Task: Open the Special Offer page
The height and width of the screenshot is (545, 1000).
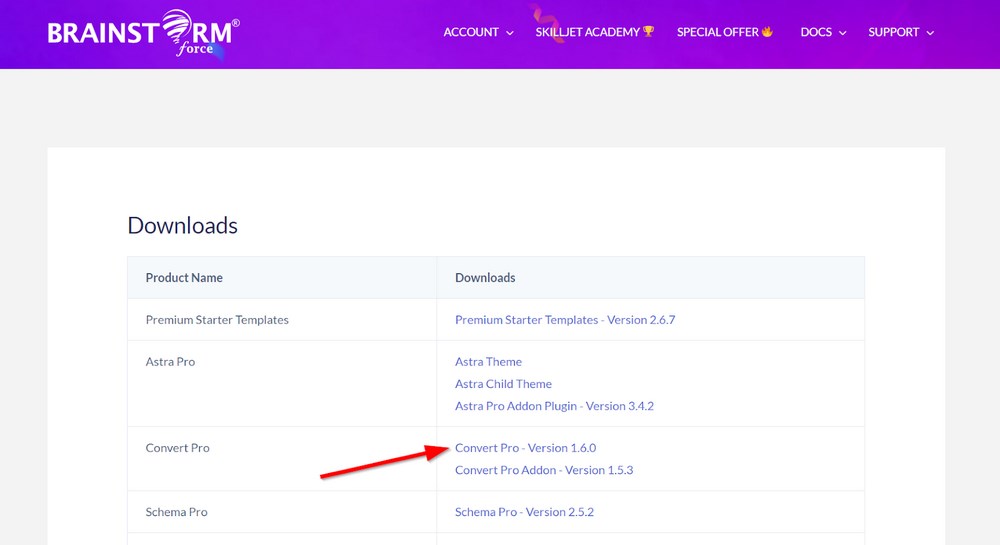Action: point(717,32)
